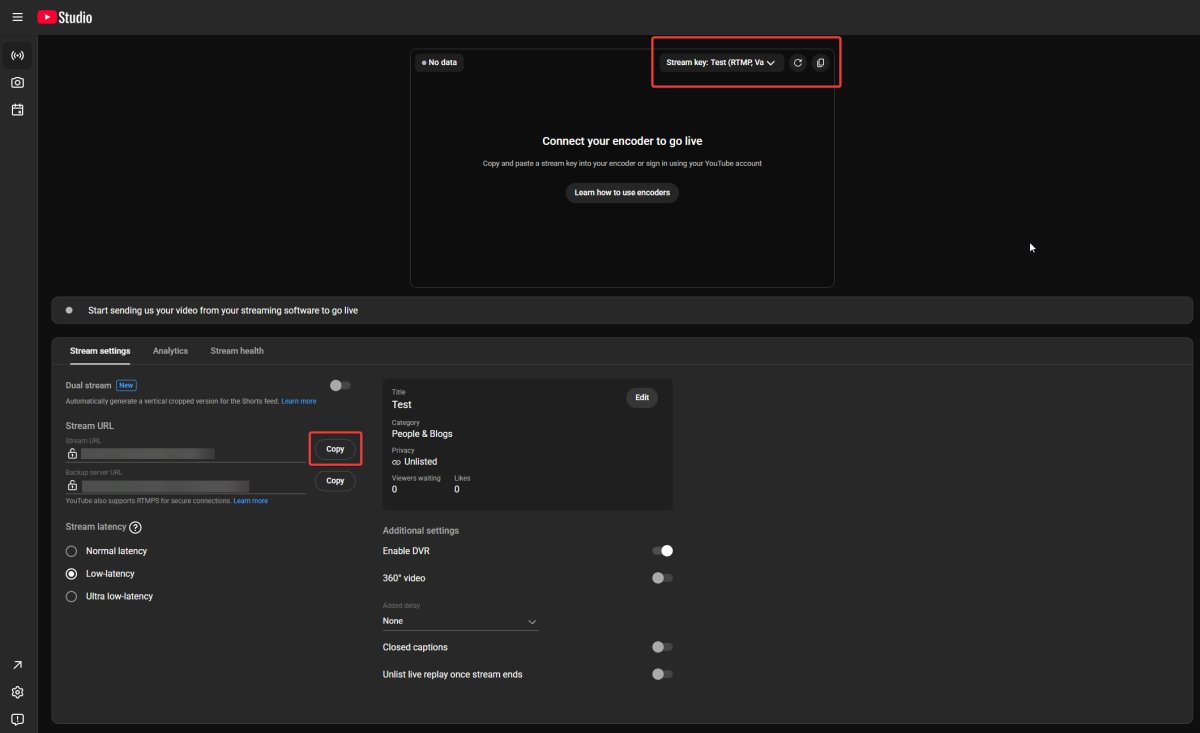Click Connect your encoder to go live heading
The width and height of the screenshot is (1200, 733).
pos(622,142)
